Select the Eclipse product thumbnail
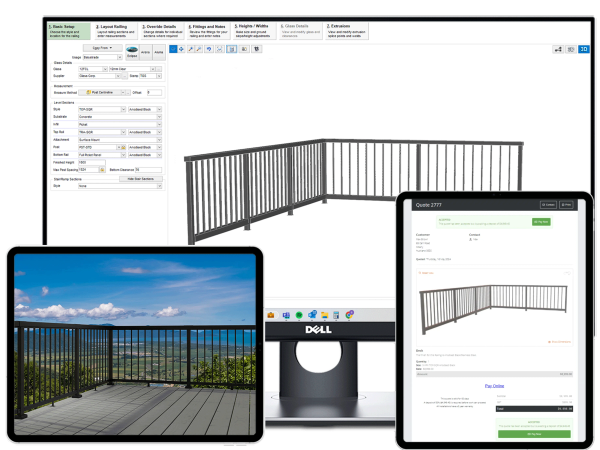Image resolution: width=600 pixels, height=450 pixels. pyautogui.click(x=132, y=52)
